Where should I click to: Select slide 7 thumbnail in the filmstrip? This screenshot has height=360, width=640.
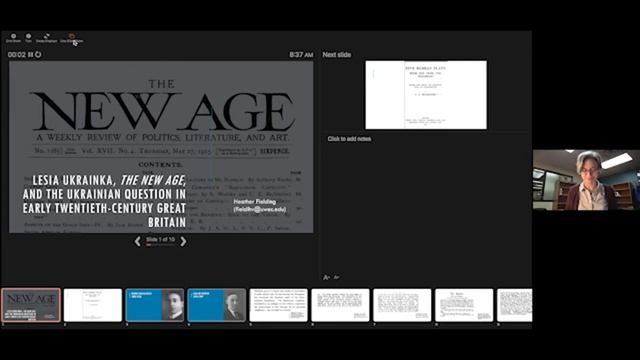tap(402, 305)
